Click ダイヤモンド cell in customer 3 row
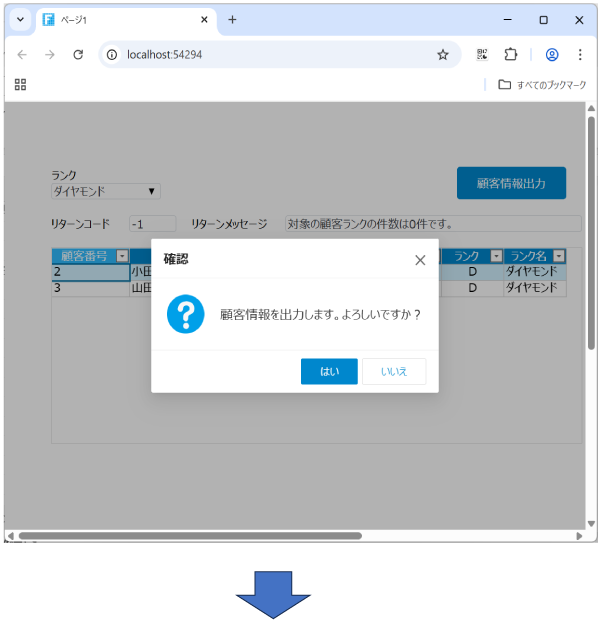Viewport: 600px width, 623px height. click(x=535, y=288)
